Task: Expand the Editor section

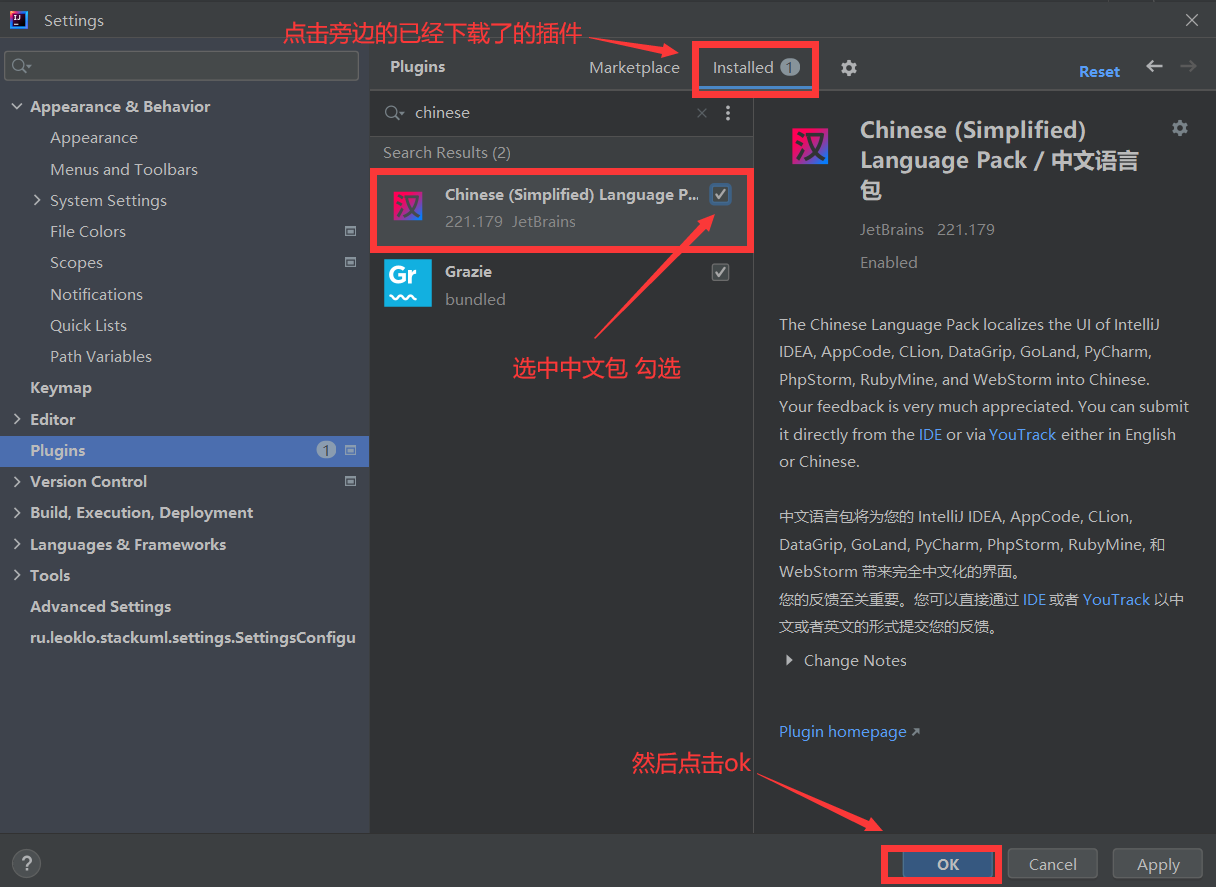Action: [17, 419]
